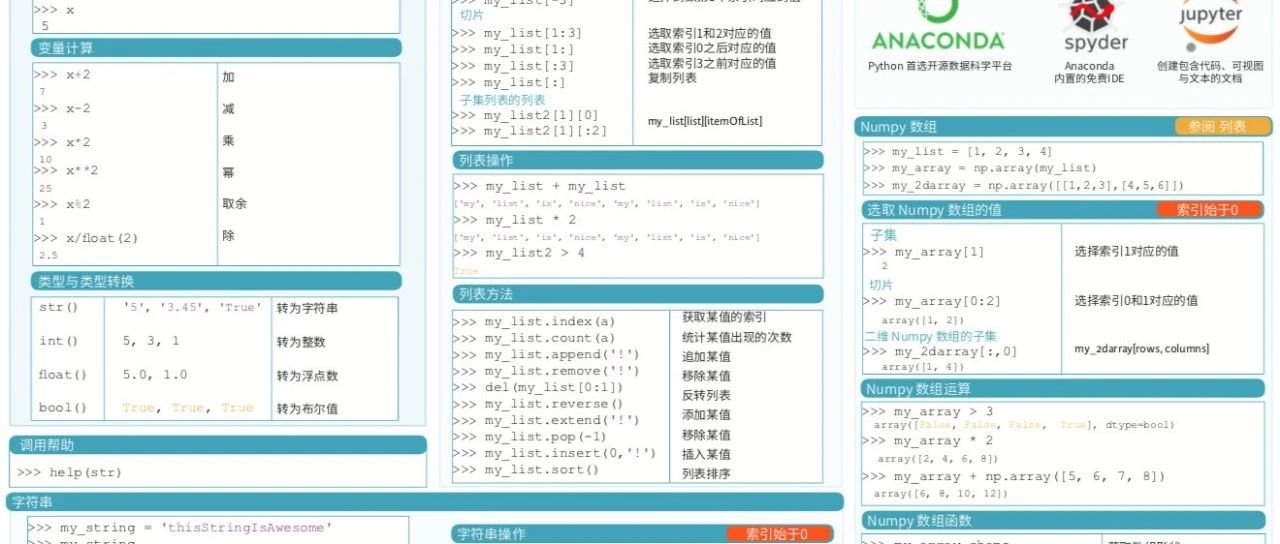Select the 类型与类型转换 section header
Screen dimensions: 1280x544
tap(216, 281)
